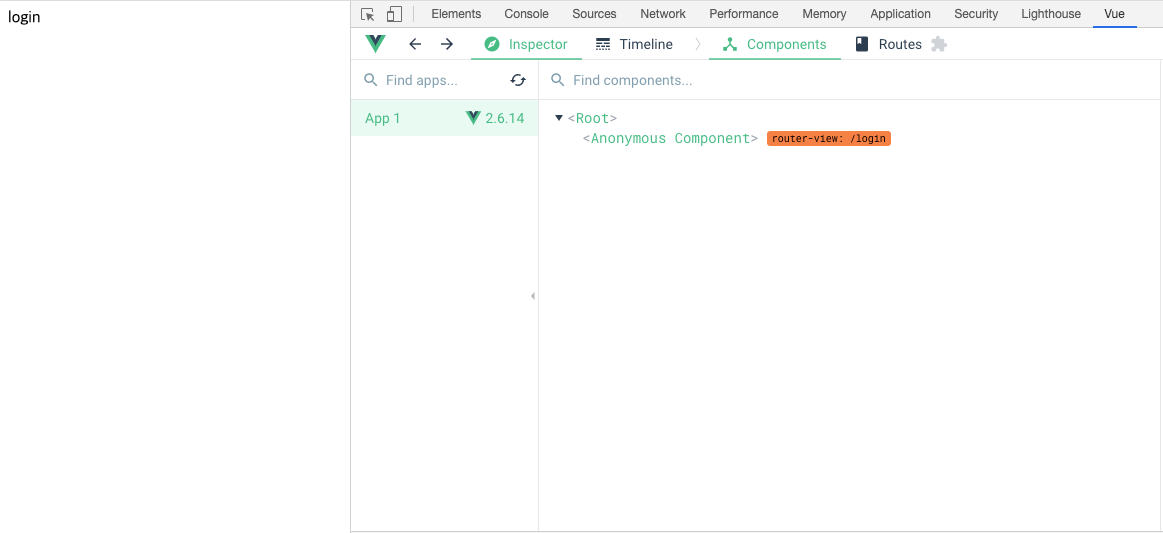This screenshot has width=1163, height=533.
Task: Click the inspect element cursor icon
Action: [x=367, y=14]
